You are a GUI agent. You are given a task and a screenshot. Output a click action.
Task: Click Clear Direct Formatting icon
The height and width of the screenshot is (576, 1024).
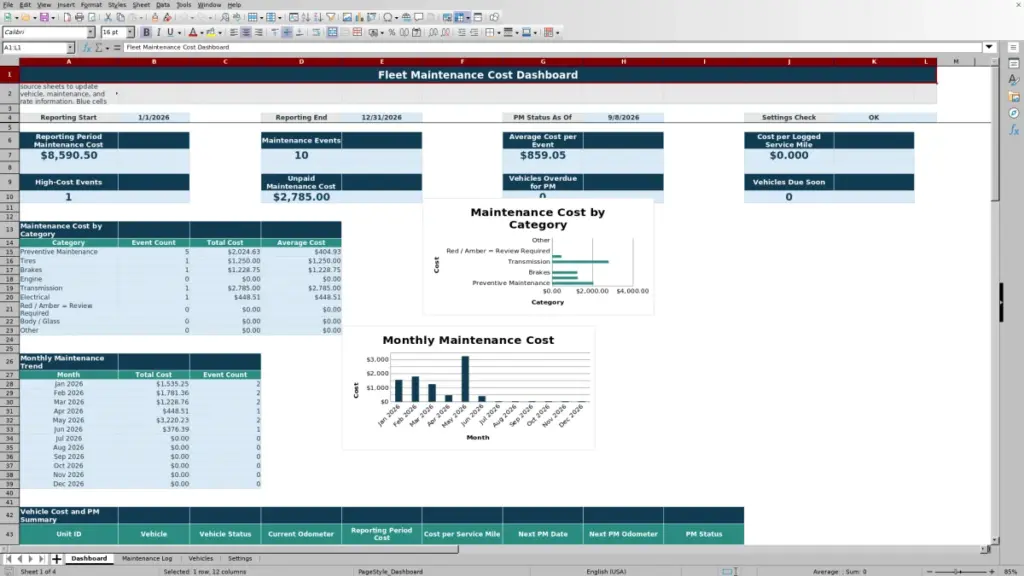167,17
